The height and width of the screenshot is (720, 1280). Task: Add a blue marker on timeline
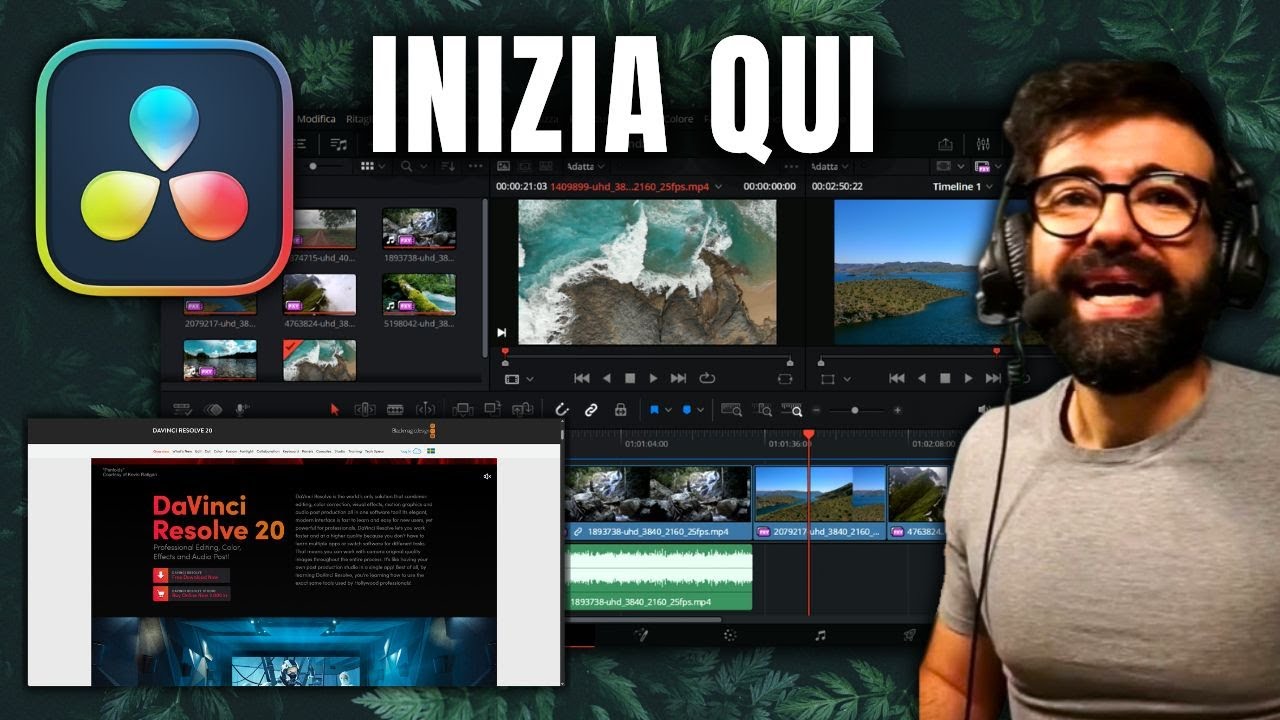point(687,409)
